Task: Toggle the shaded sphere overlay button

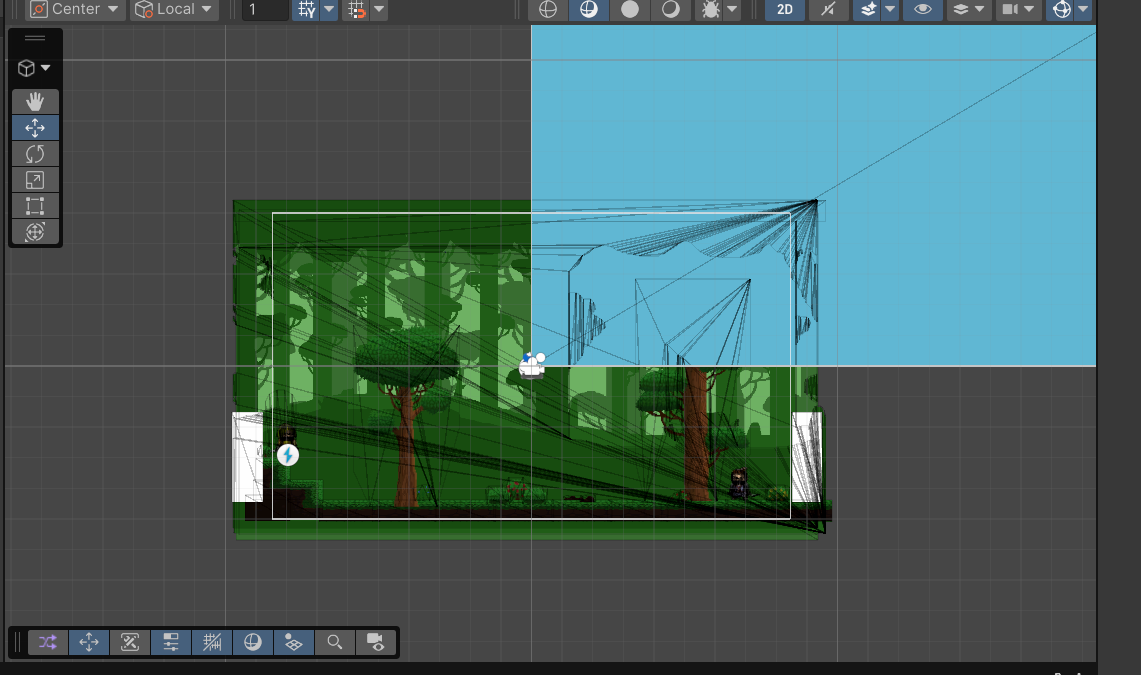Action: coord(253,642)
